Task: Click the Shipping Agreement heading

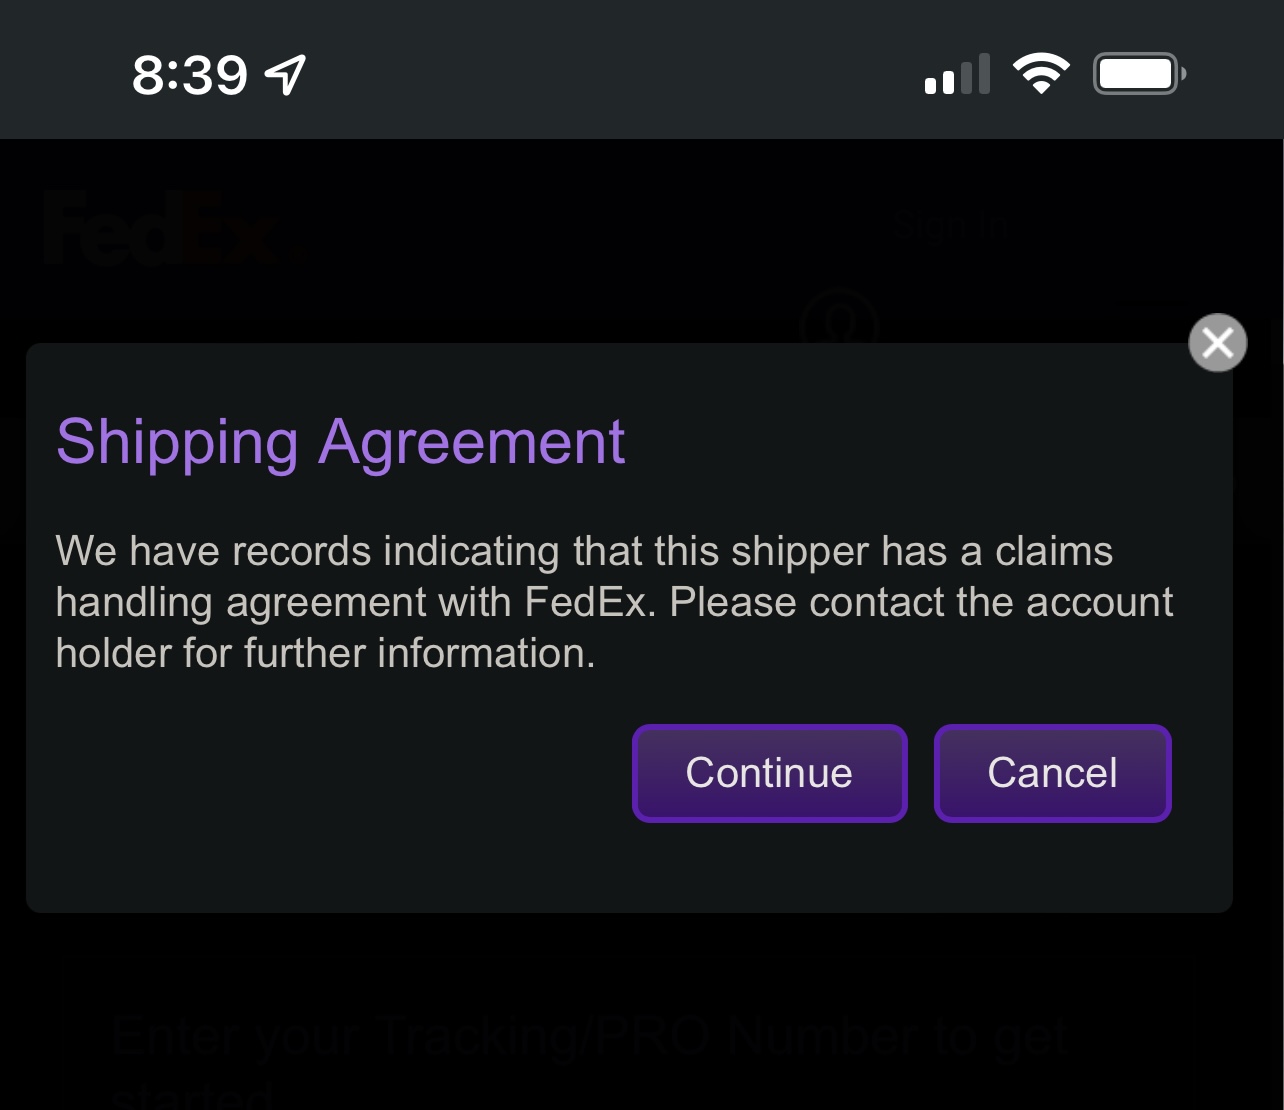Action: [x=340, y=442]
